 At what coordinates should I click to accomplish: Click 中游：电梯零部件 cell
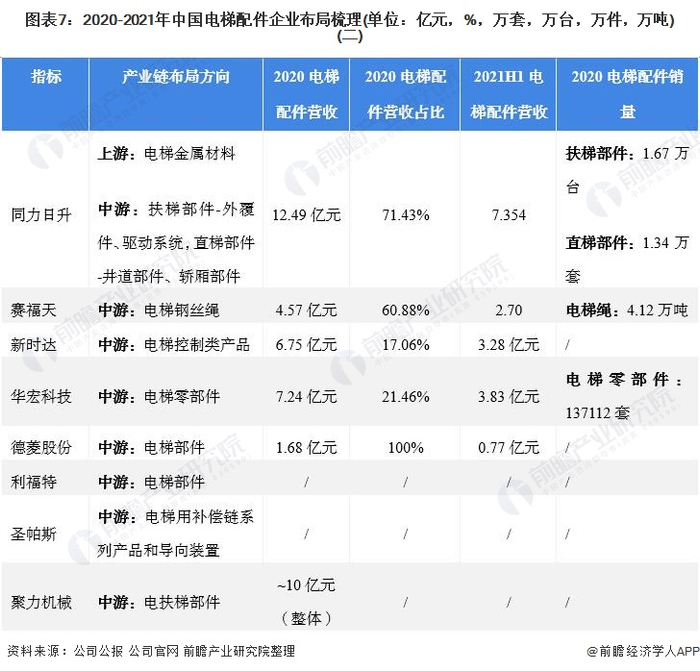[x=159, y=396]
